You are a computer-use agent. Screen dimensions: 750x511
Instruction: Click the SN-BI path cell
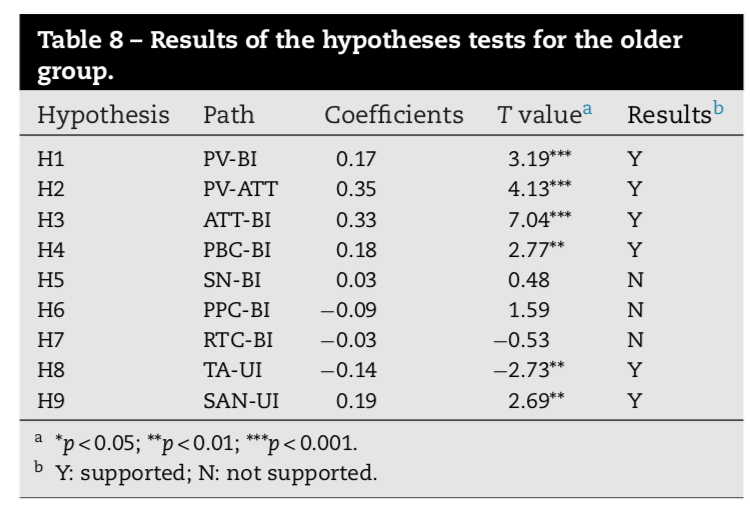(231, 279)
